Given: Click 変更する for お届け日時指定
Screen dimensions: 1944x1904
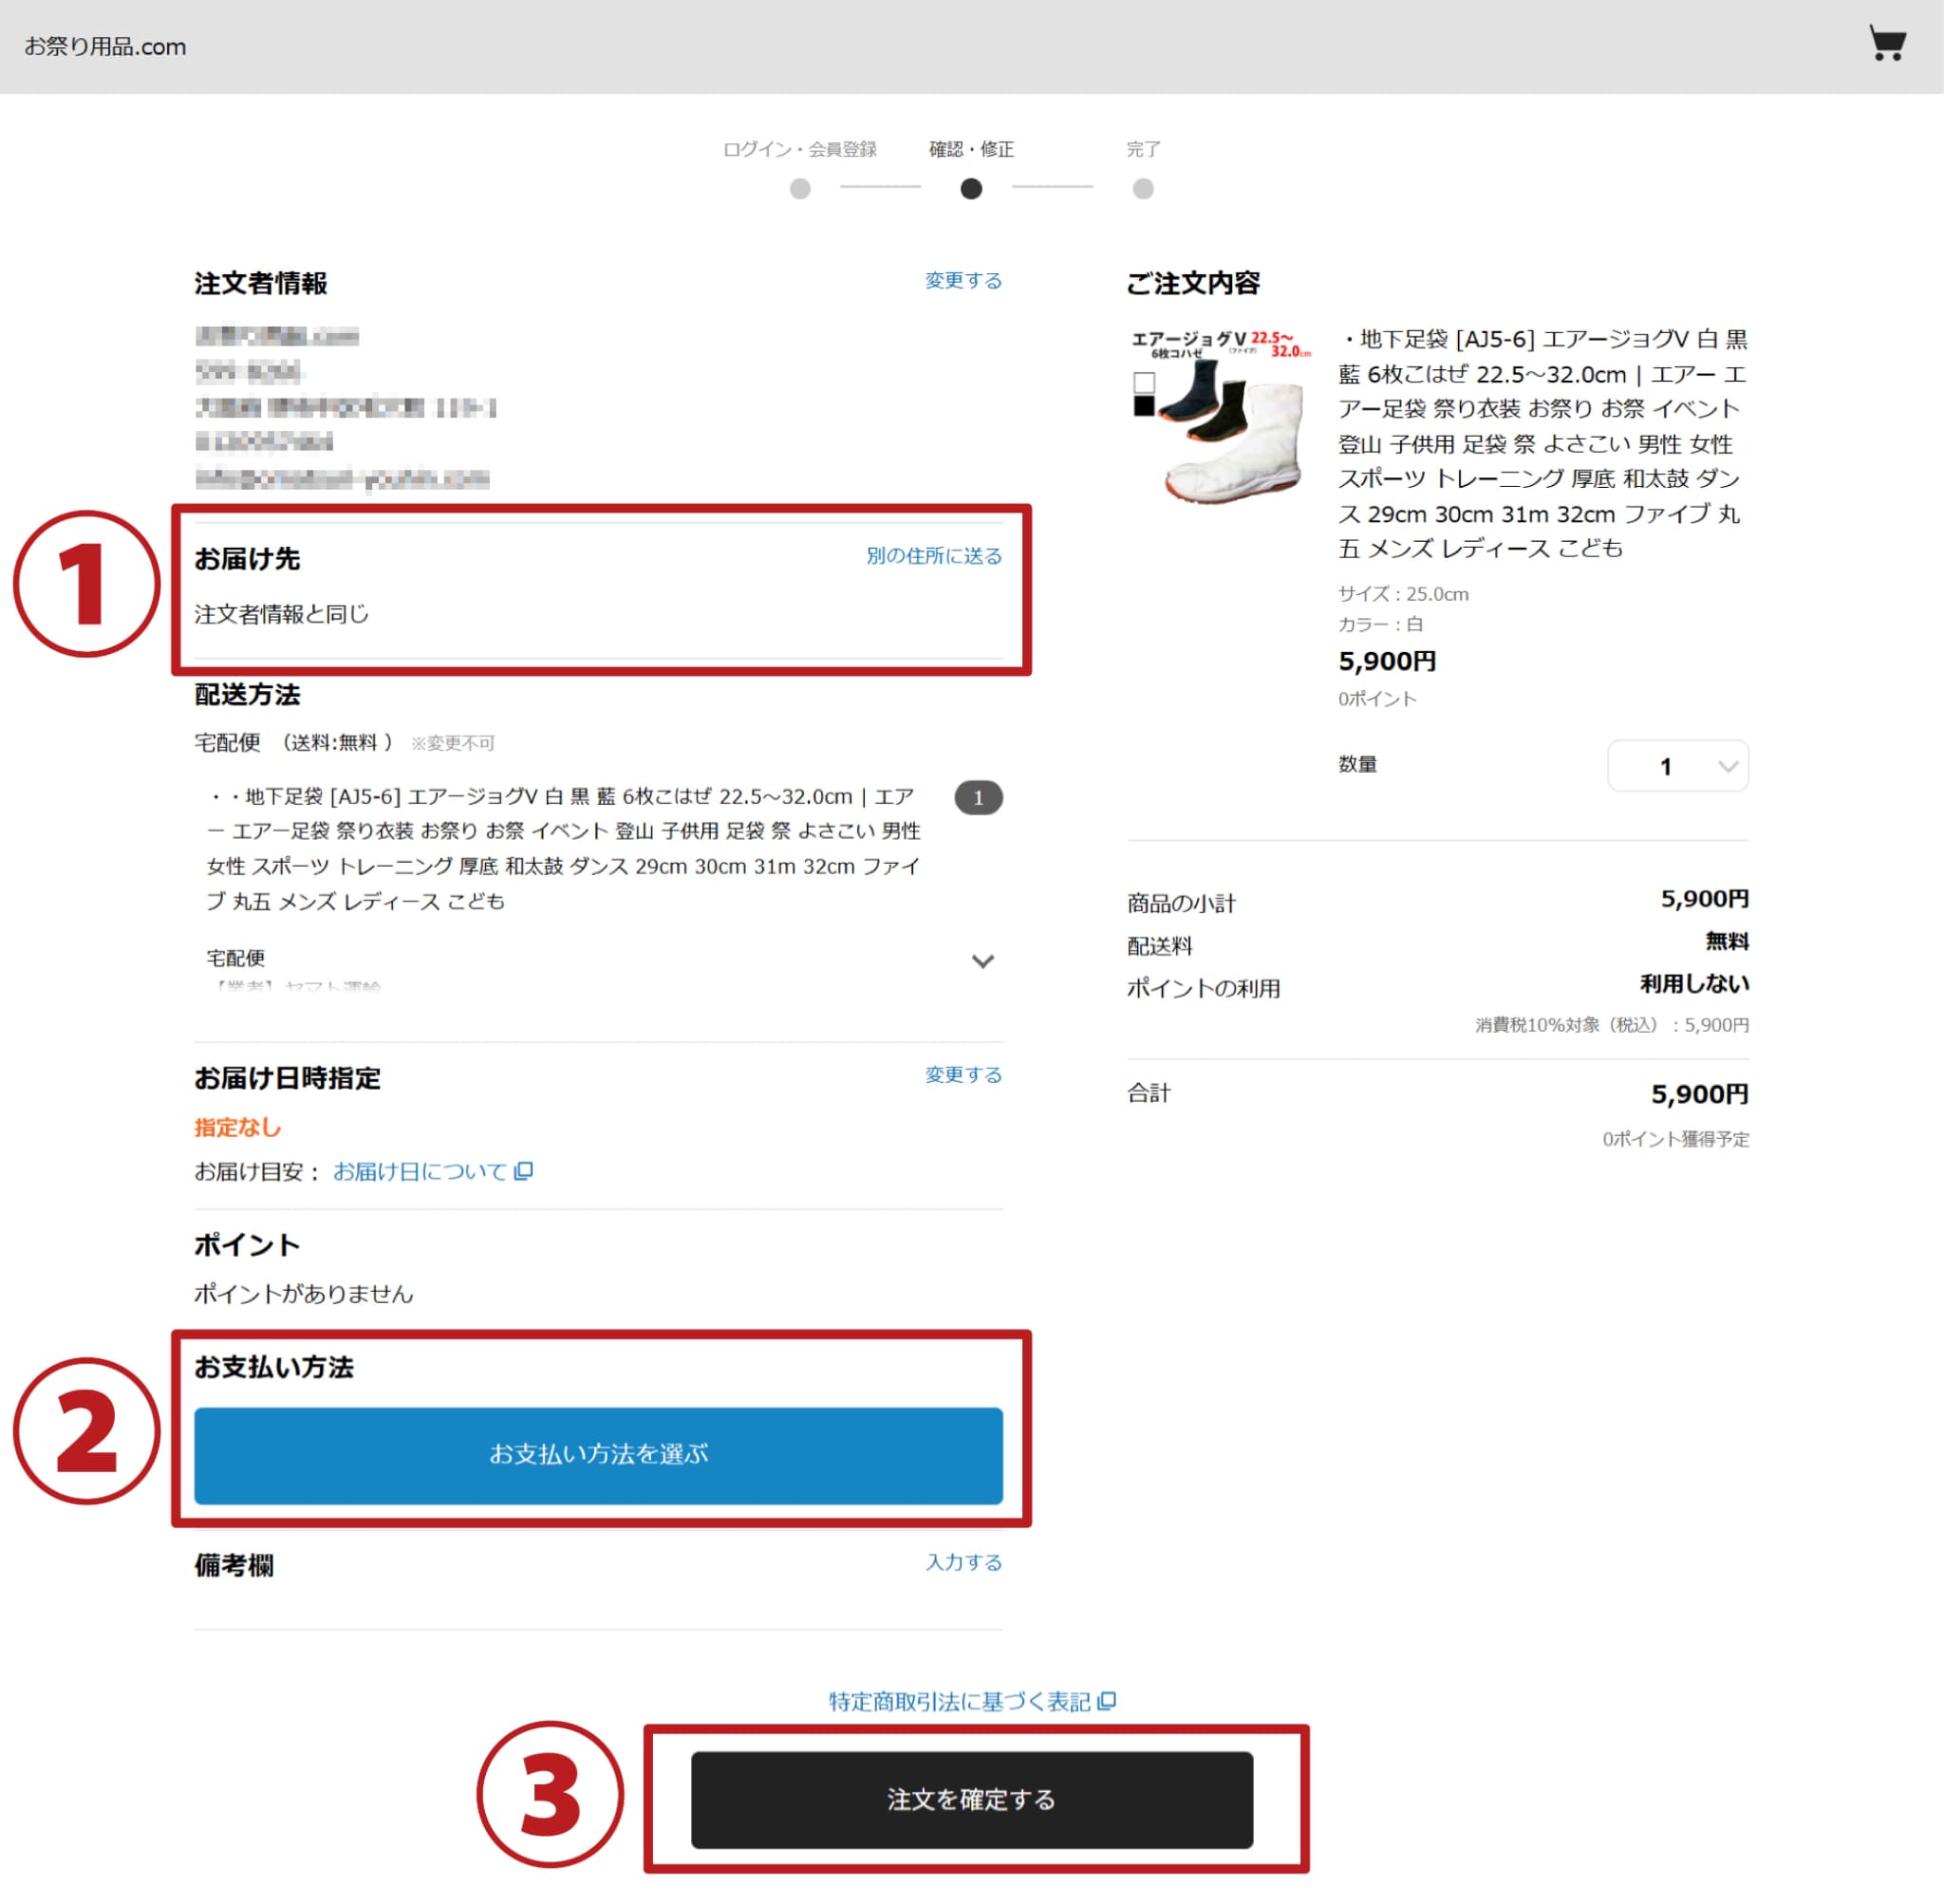Looking at the screenshot, I should (963, 1074).
